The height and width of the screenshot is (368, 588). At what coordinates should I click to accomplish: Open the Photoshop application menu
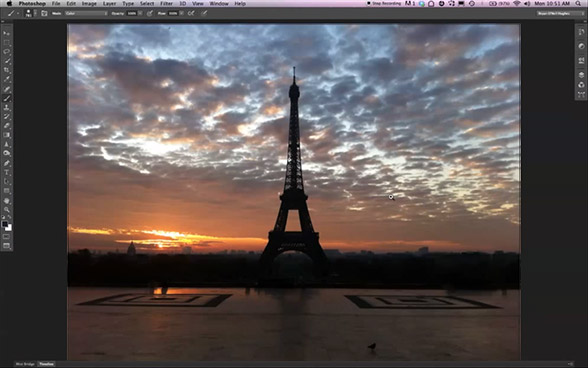(32, 3)
